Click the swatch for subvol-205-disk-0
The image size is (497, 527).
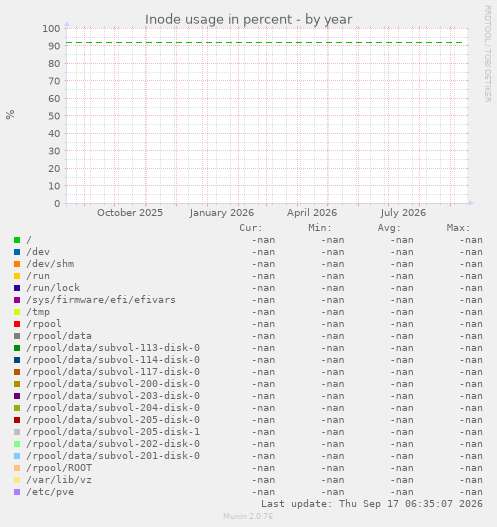17,420
